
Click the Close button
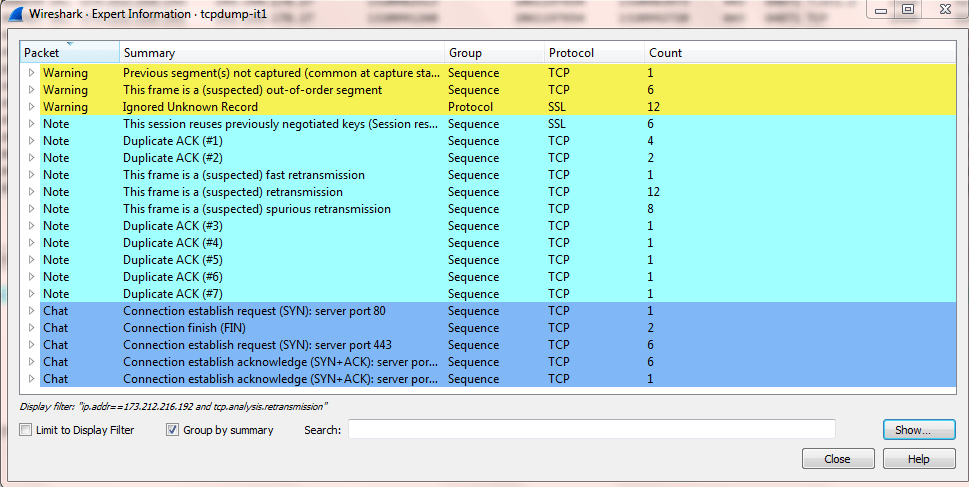pos(837,459)
